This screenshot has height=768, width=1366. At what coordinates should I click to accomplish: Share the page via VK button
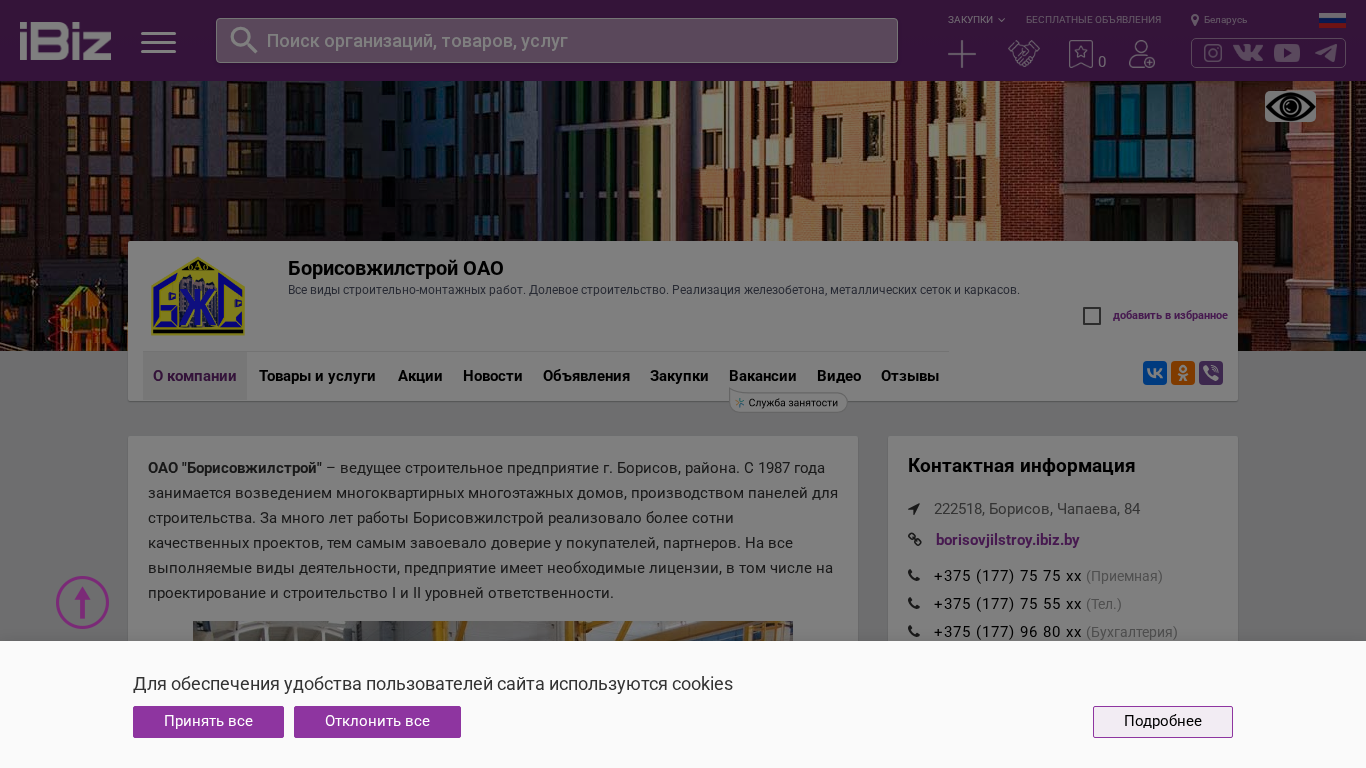(x=1155, y=373)
